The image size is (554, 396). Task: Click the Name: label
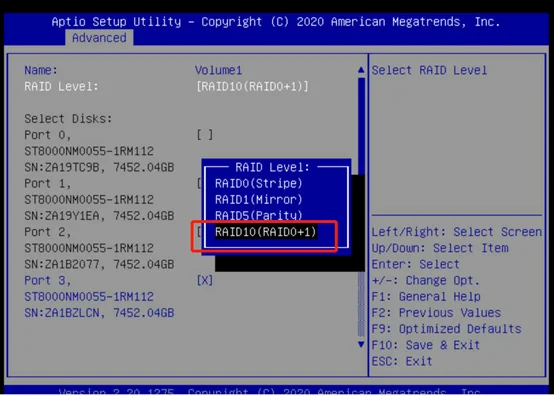coord(41,70)
